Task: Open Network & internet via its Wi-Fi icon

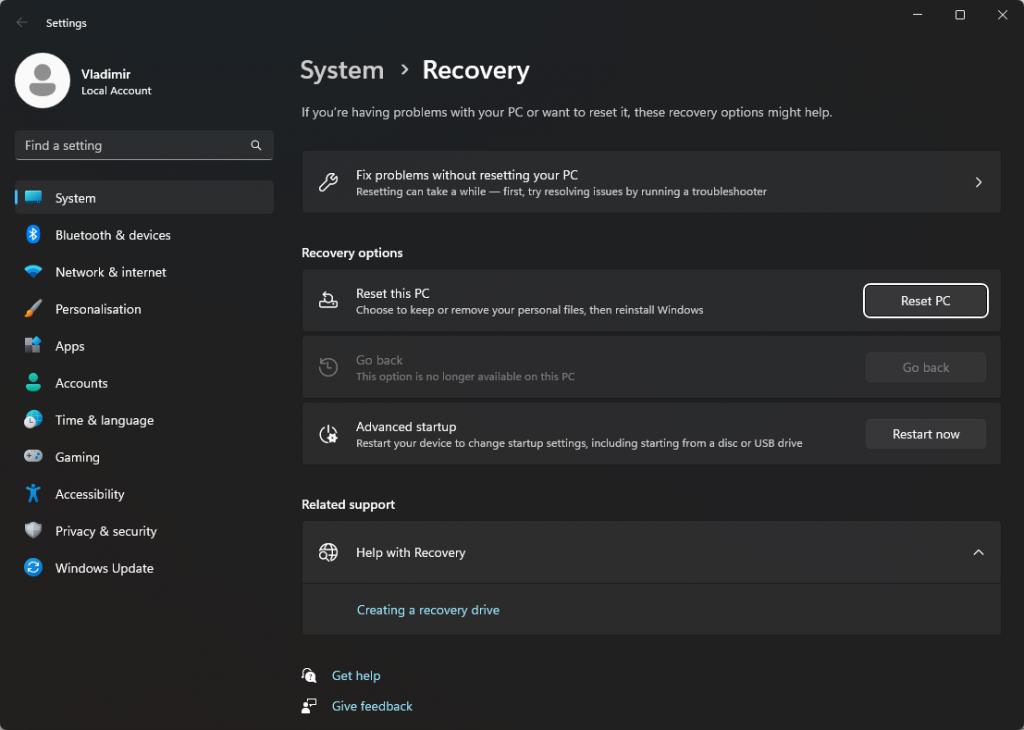Action: click(x=33, y=272)
